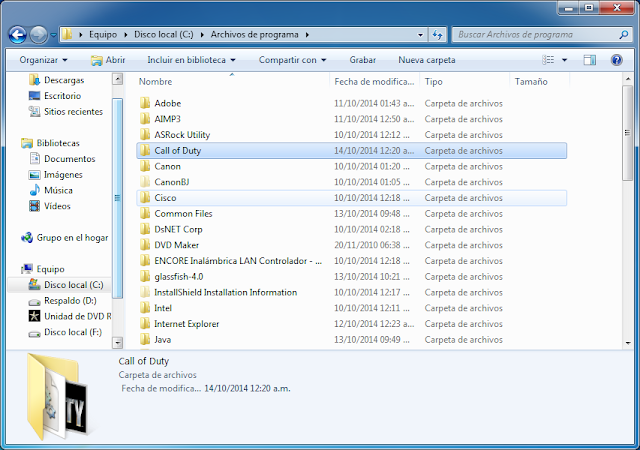
Task: Click the DVD Maker folder icon
Action: point(145,245)
